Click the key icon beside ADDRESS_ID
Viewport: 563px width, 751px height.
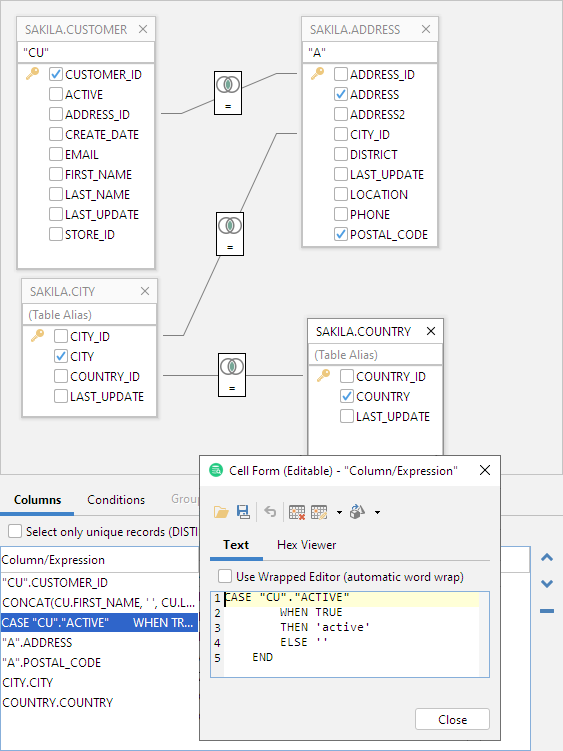coord(317,74)
